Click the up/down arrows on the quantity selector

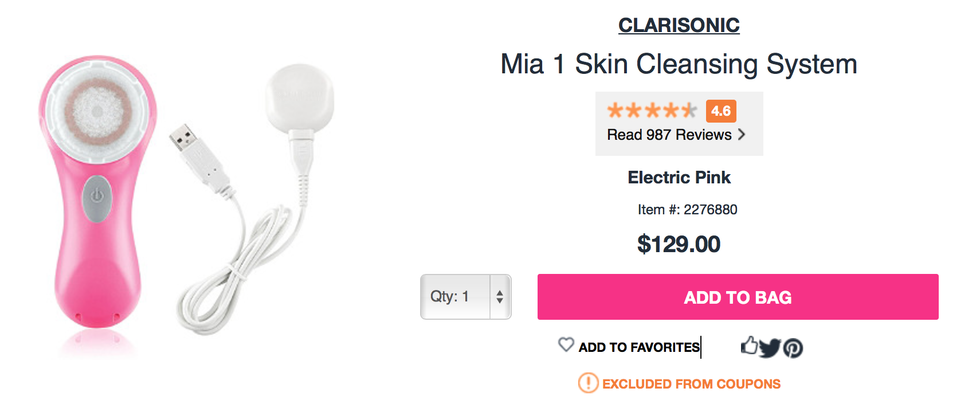click(500, 297)
